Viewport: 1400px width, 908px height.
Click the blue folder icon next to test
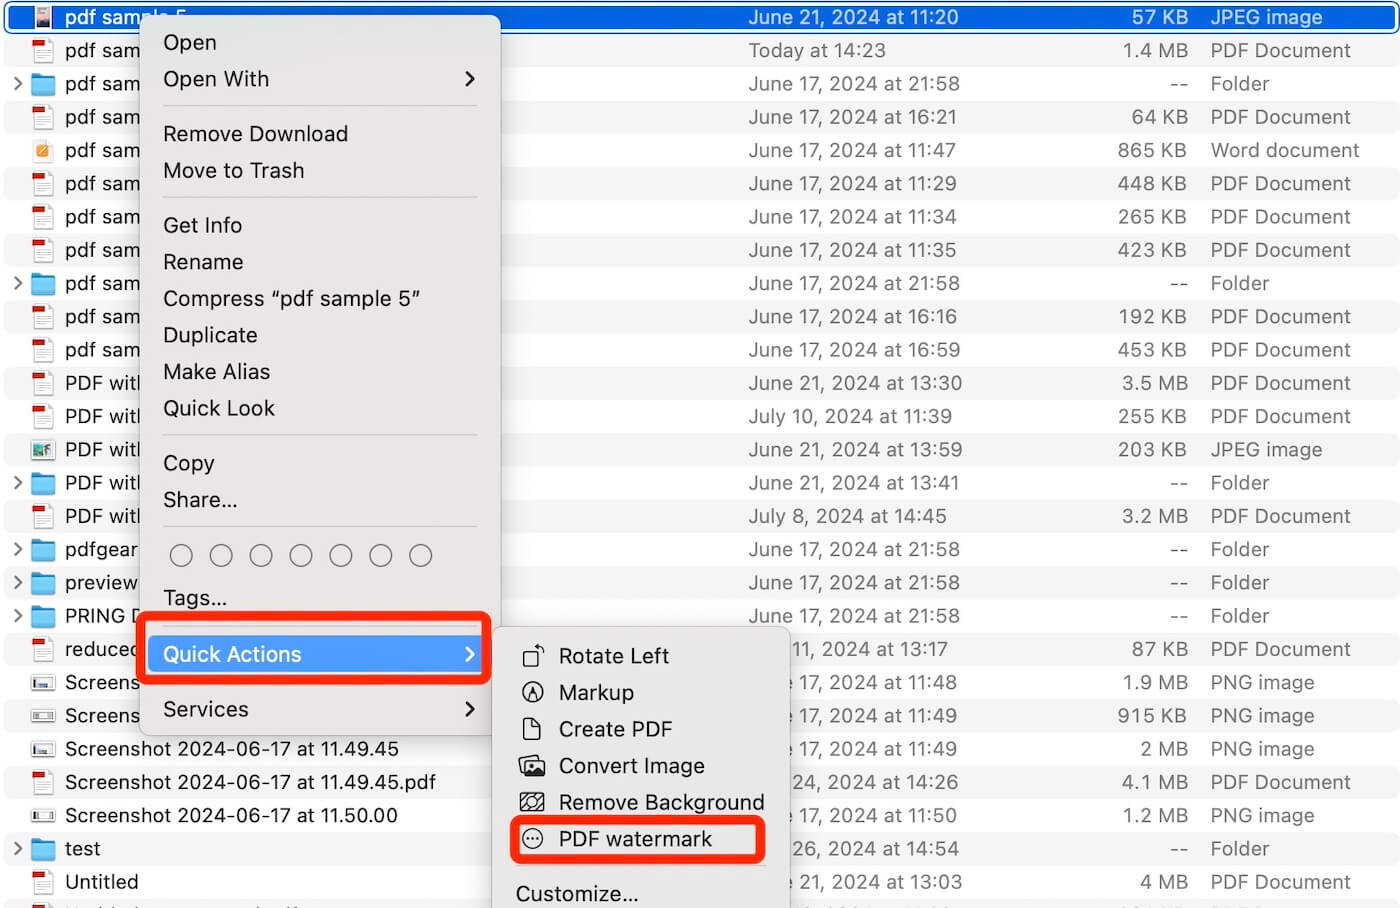click(41, 848)
